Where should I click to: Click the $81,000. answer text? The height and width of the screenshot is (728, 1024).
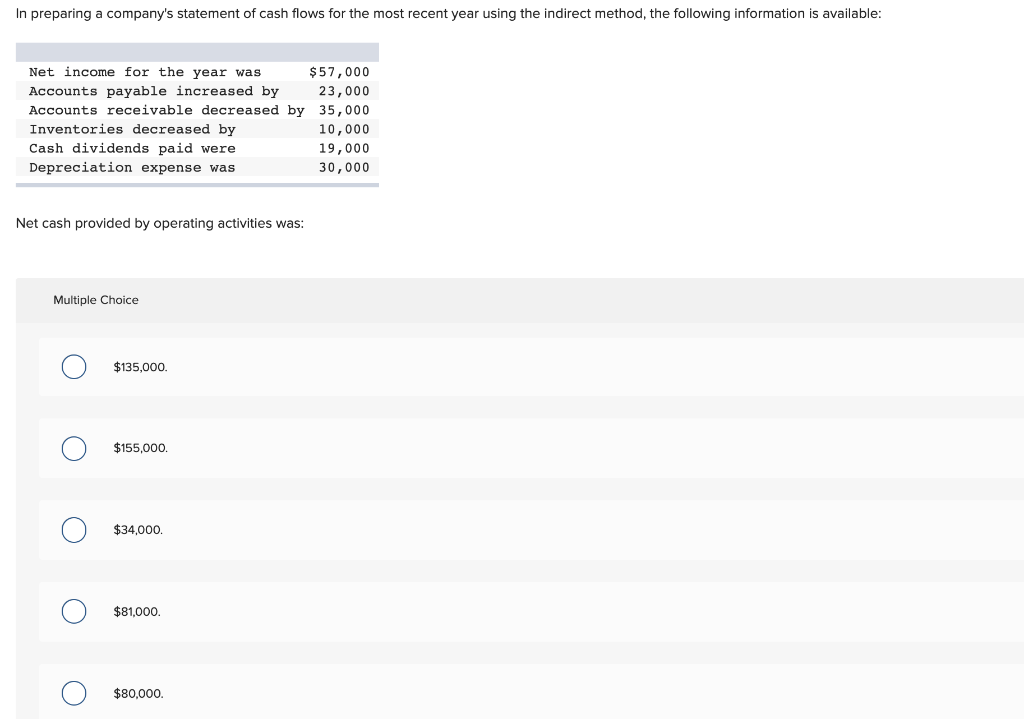pos(137,612)
